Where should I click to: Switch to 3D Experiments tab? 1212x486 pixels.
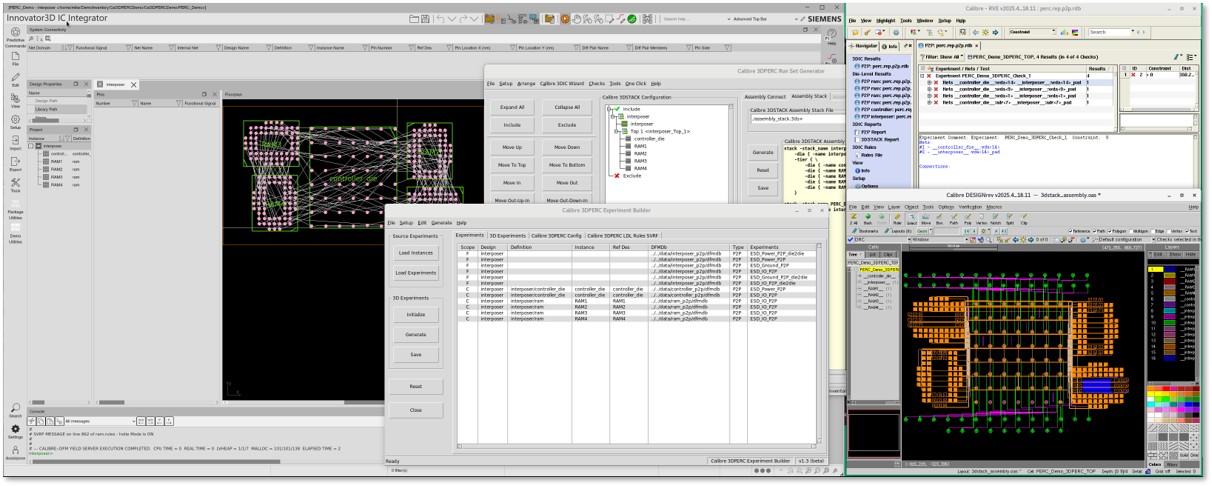(509, 234)
